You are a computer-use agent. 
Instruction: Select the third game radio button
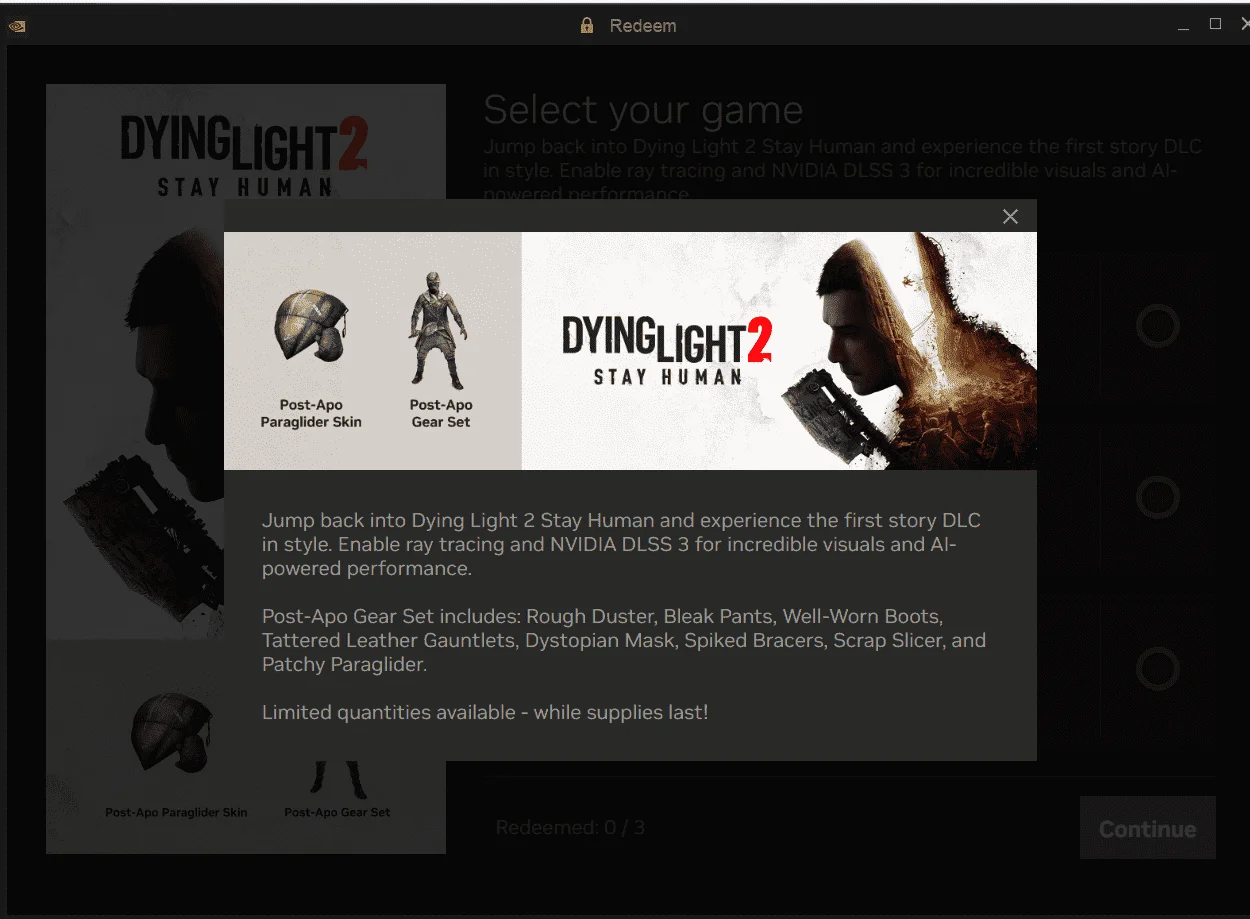pyautogui.click(x=1158, y=668)
